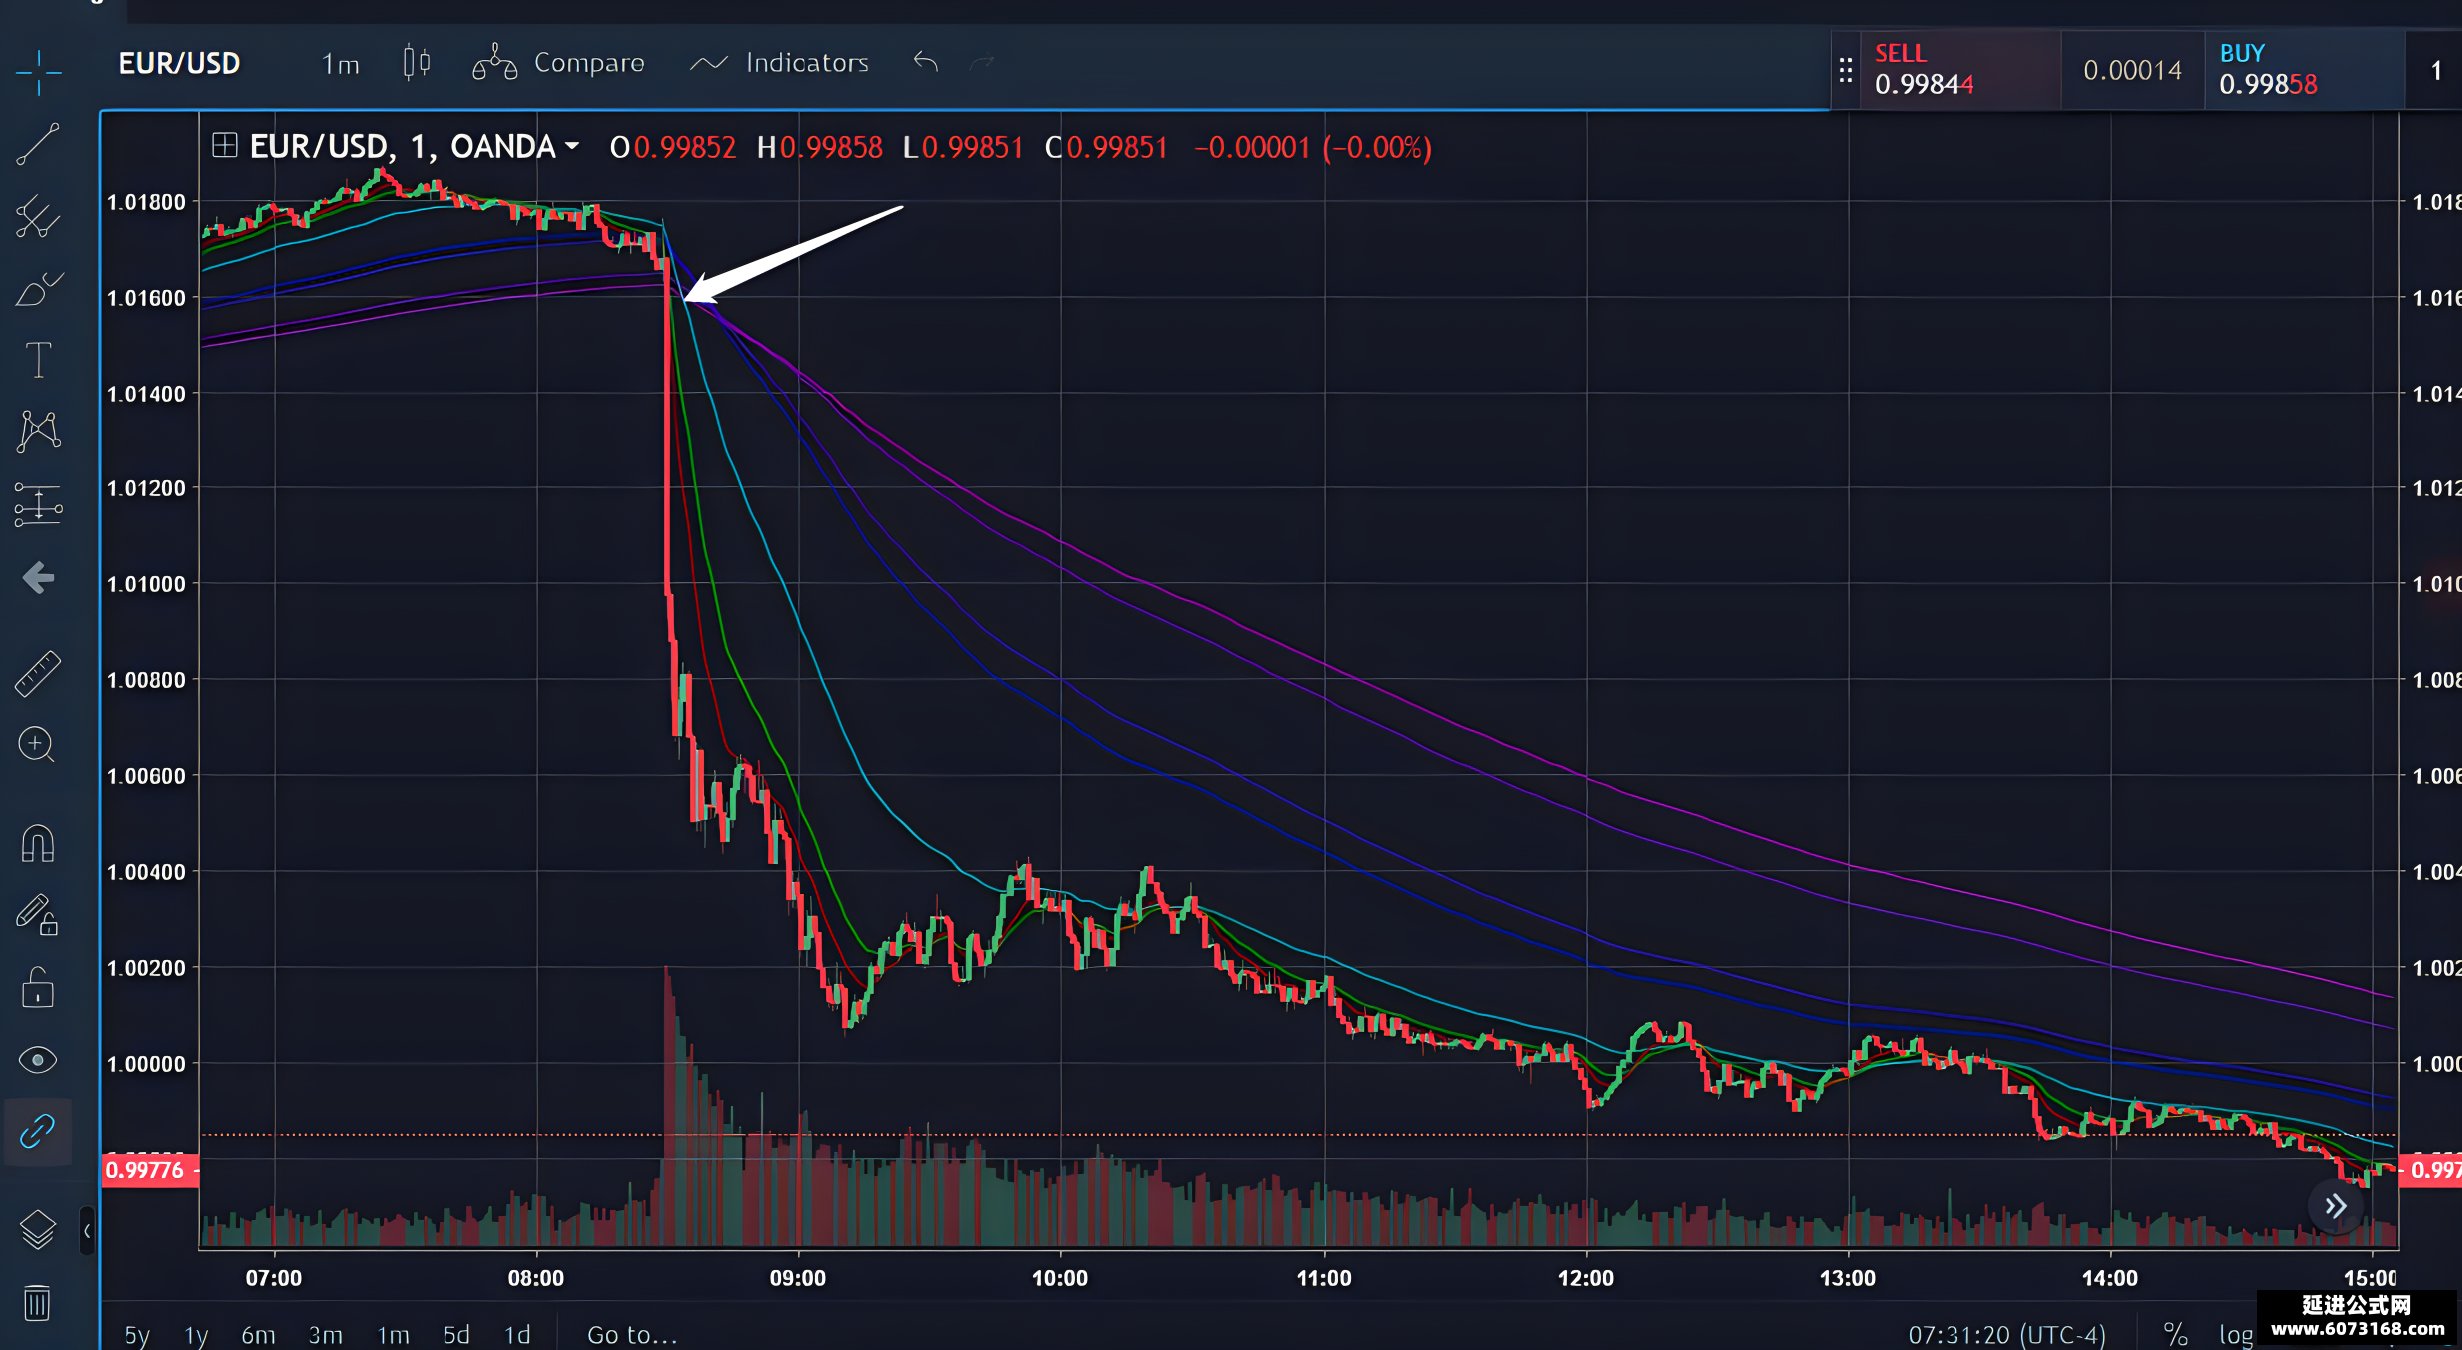Image resolution: width=2462 pixels, height=1350 pixels.
Task: Select the pitchfork drawing tool
Action: 38,216
